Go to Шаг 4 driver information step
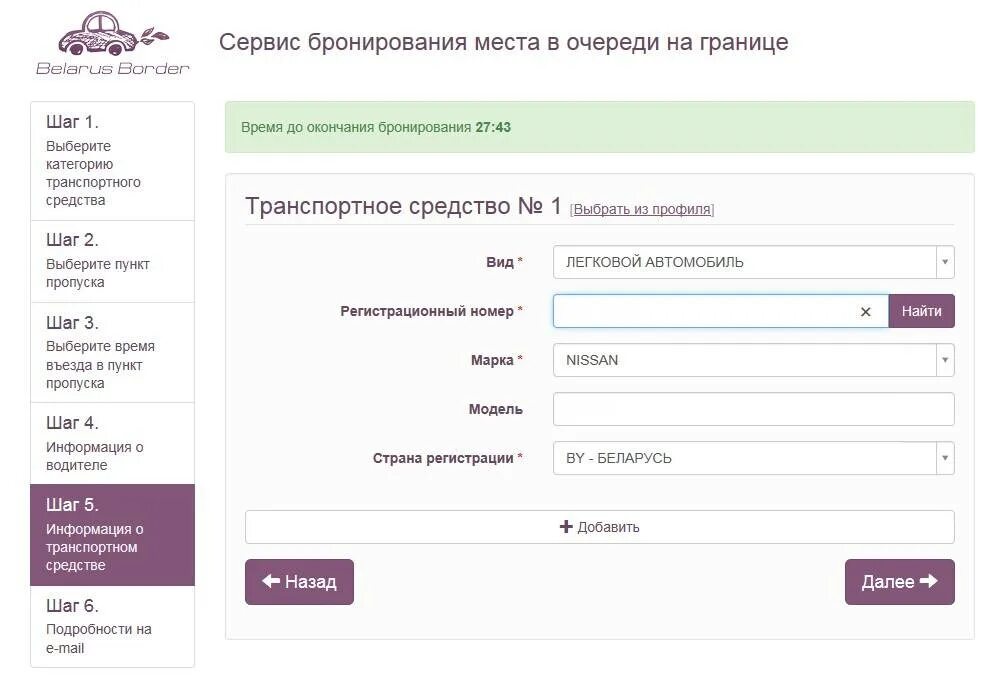Viewport: 985px width, 681px height. 110,443
